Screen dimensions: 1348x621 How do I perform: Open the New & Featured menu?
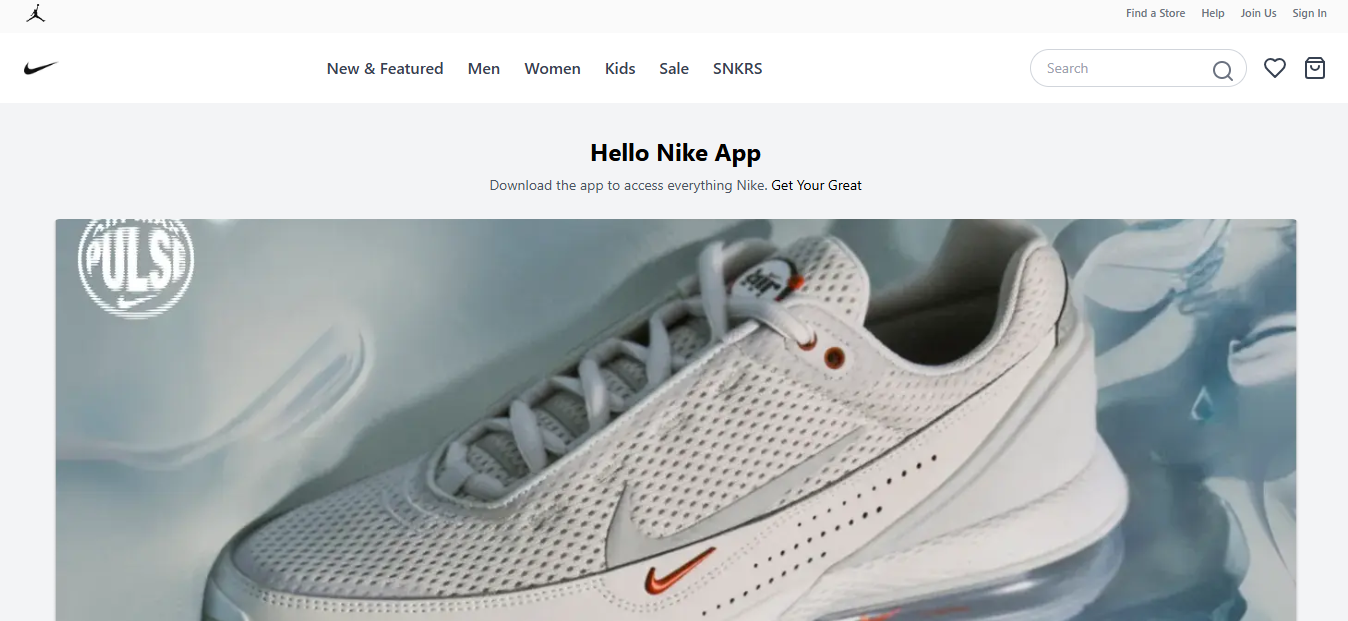(x=385, y=69)
